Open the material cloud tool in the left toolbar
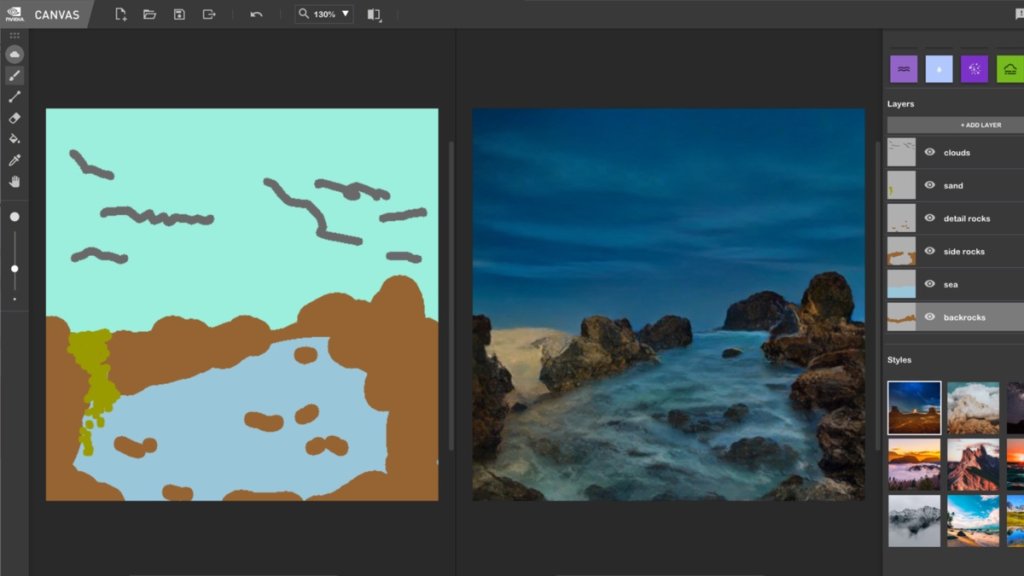The image size is (1024, 576). [14, 54]
